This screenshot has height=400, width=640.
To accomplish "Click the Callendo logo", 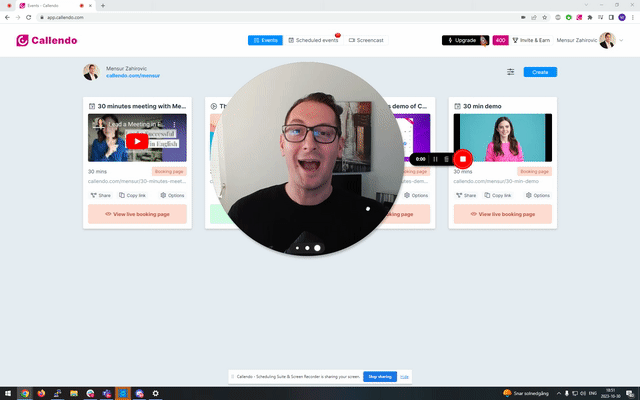I will (47, 40).
